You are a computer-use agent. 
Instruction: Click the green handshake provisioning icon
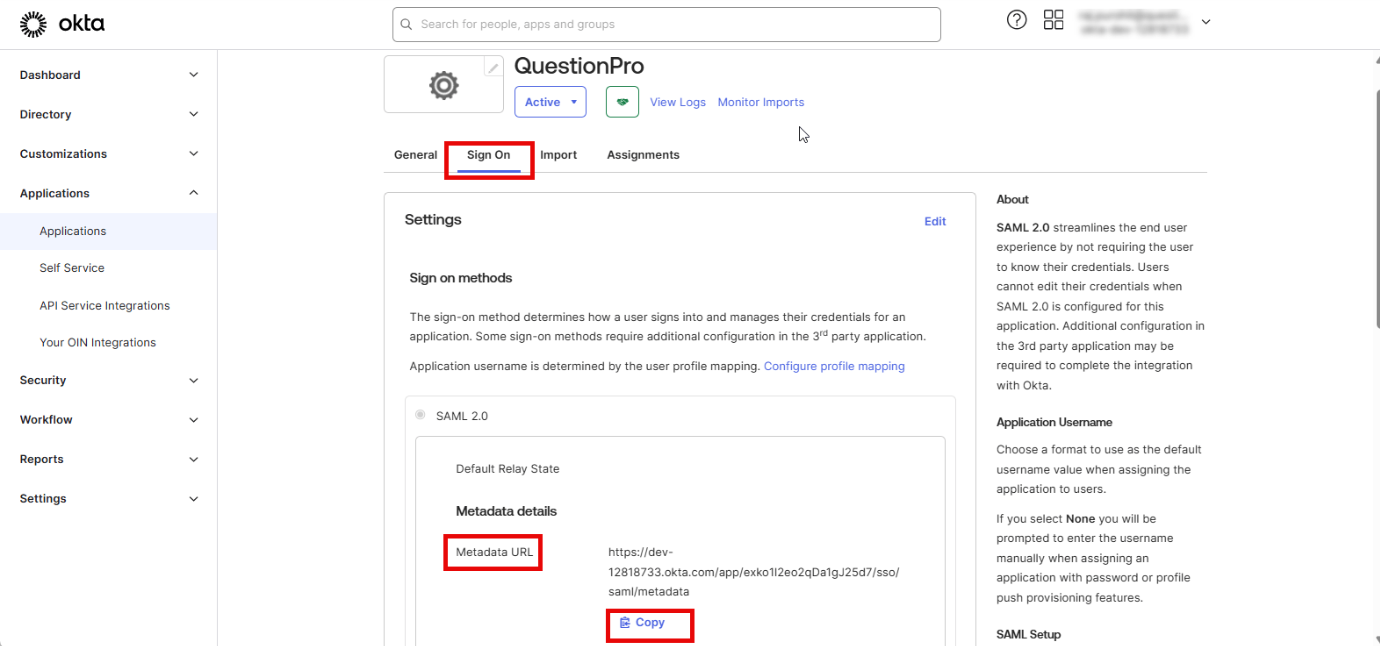622,102
